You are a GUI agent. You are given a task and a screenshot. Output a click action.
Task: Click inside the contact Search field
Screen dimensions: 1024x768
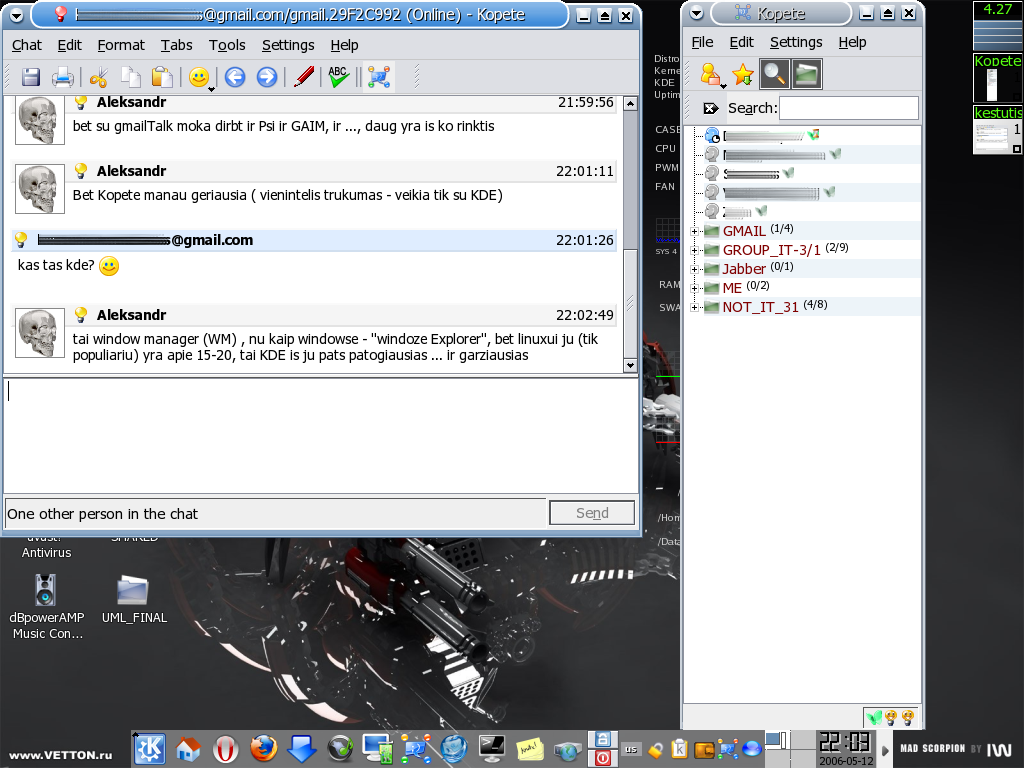tap(848, 108)
